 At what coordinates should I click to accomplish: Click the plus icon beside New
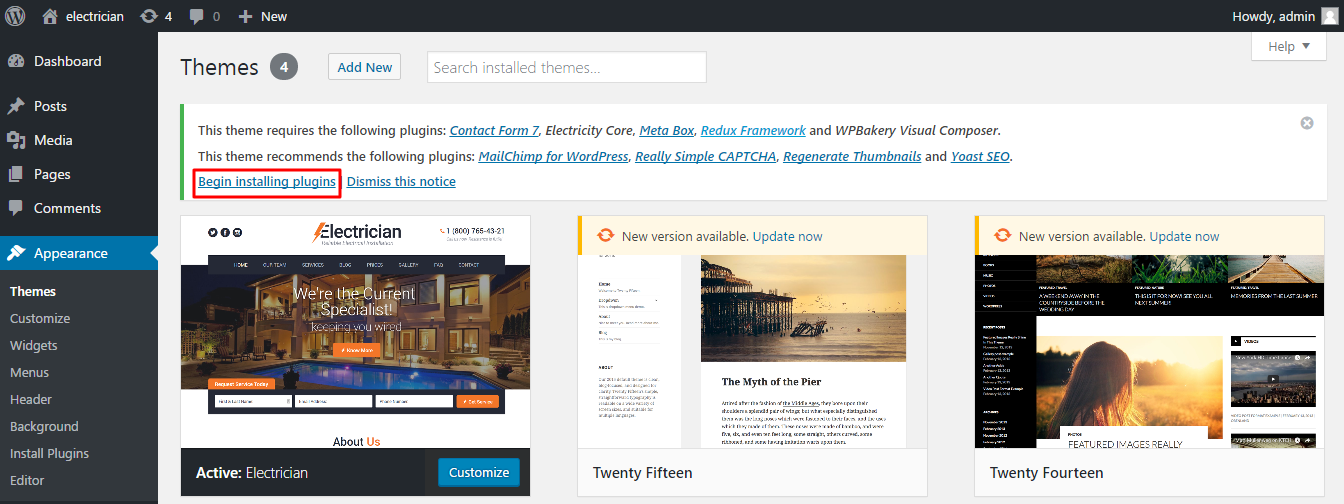pos(245,17)
